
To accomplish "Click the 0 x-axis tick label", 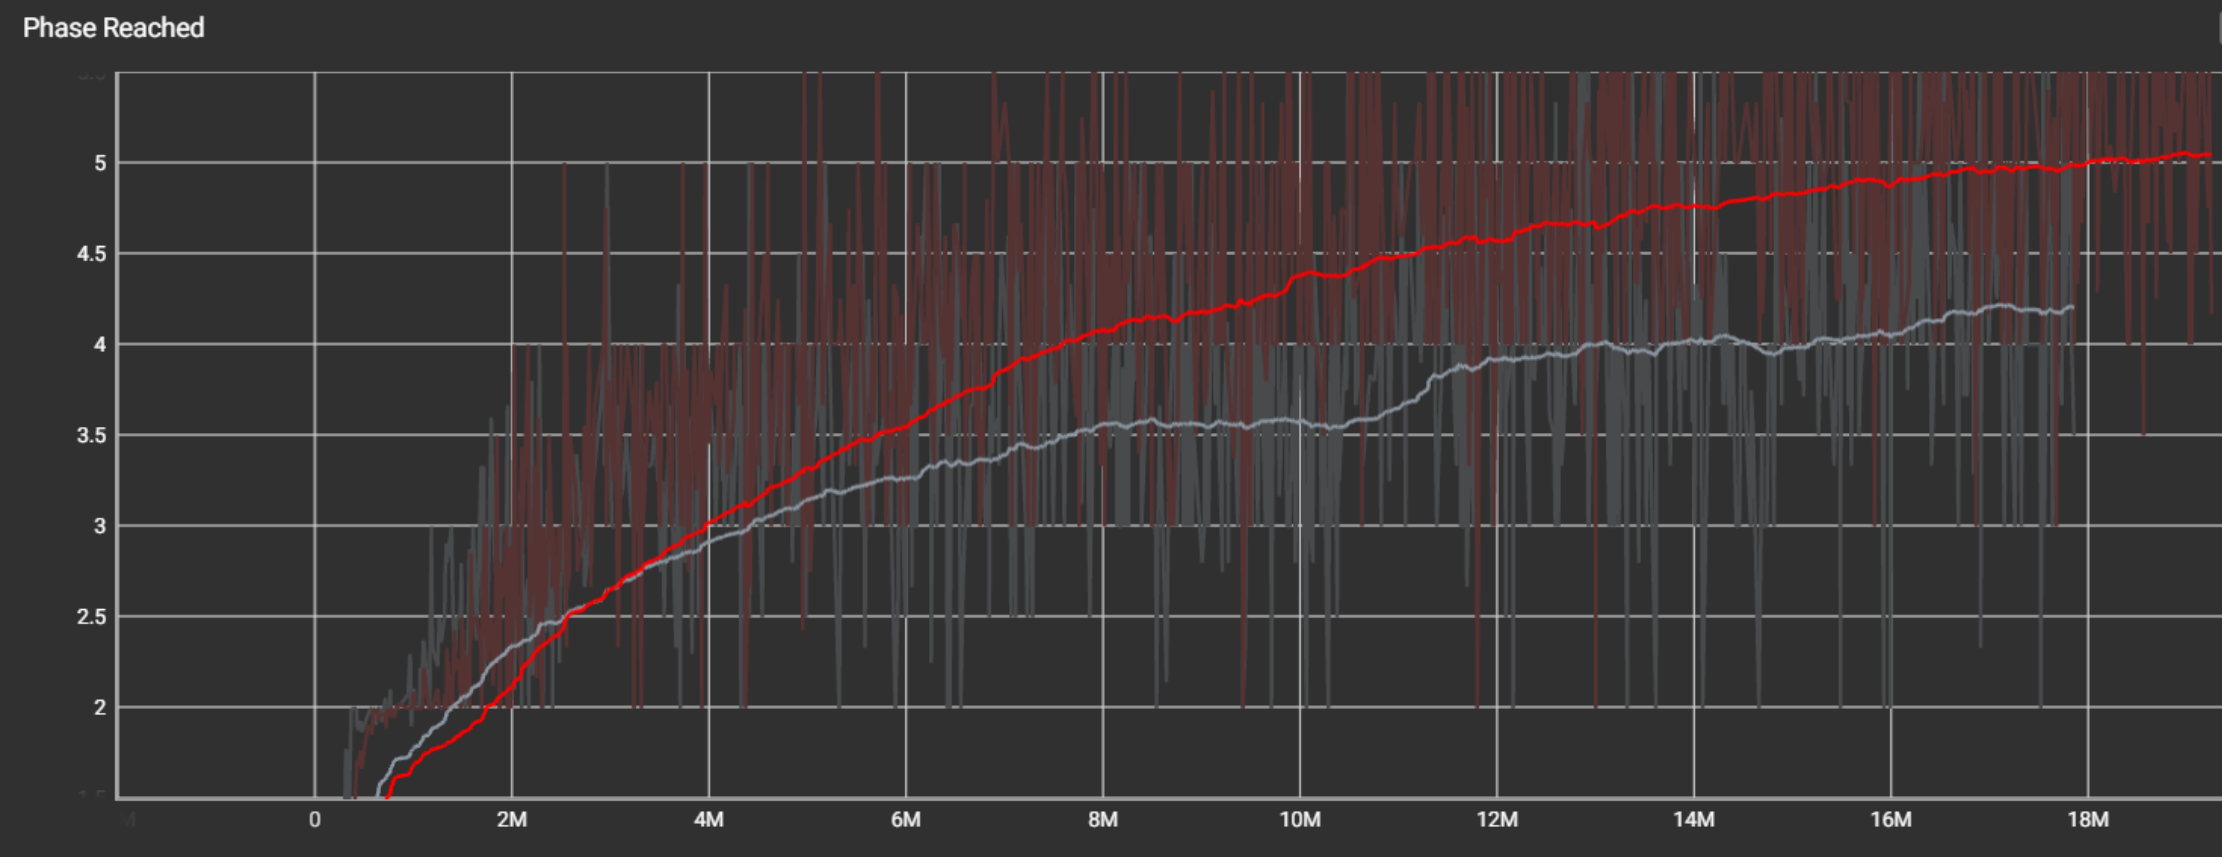I will [315, 820].
